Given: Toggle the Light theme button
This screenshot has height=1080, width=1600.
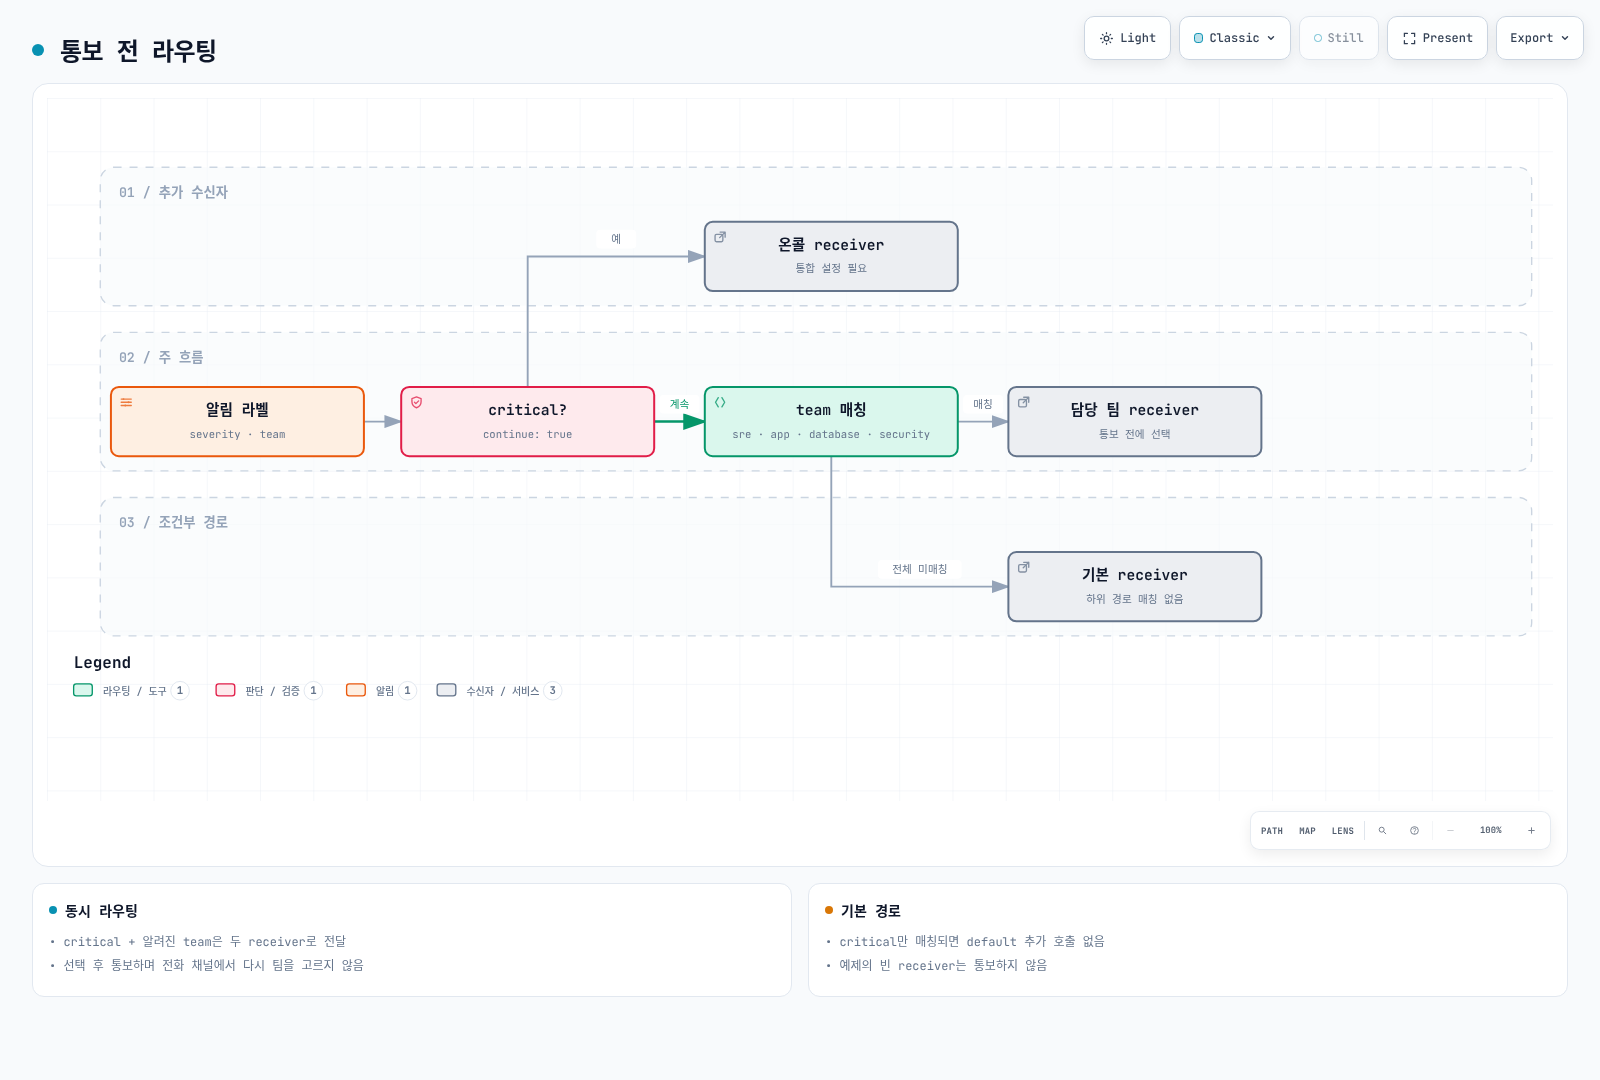Looking at the screenshot, I should pos(1127,38).
